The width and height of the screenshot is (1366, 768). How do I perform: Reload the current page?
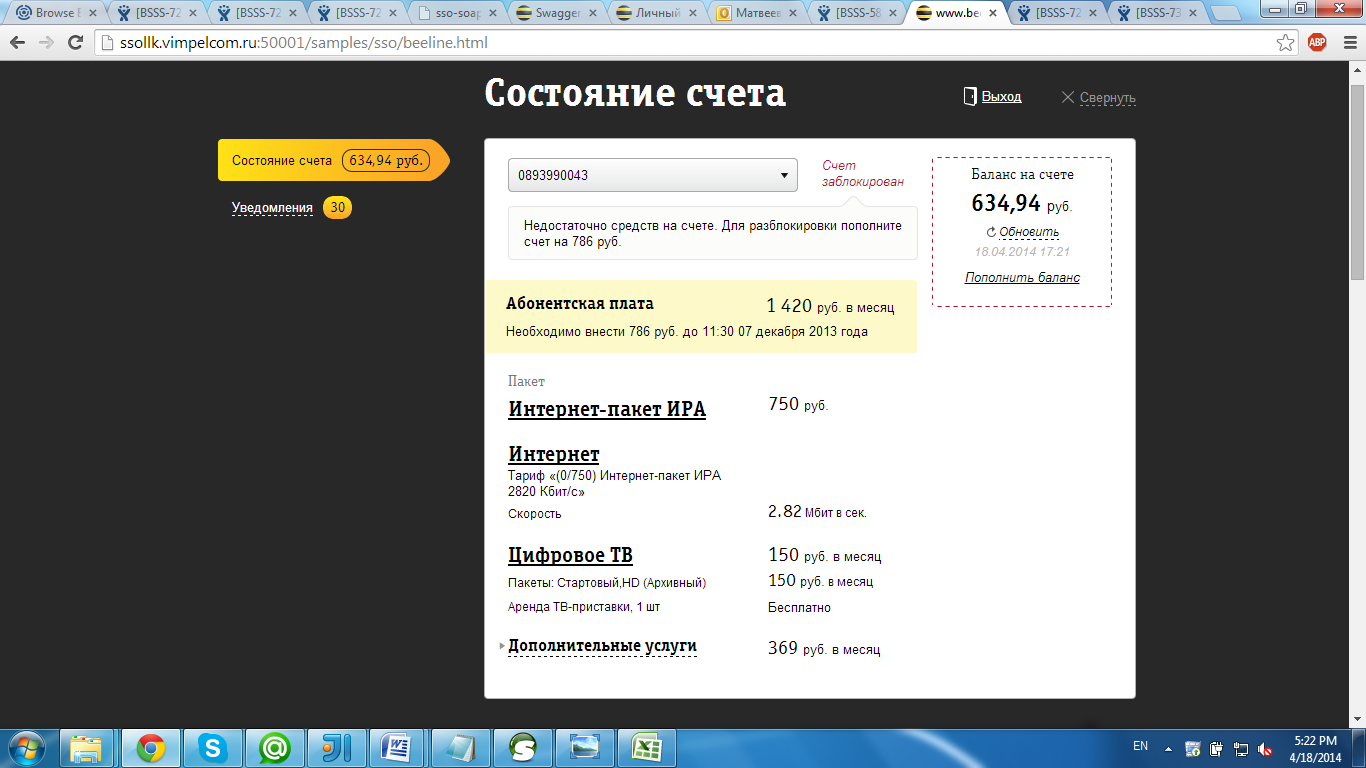click(x=75, y=43)
